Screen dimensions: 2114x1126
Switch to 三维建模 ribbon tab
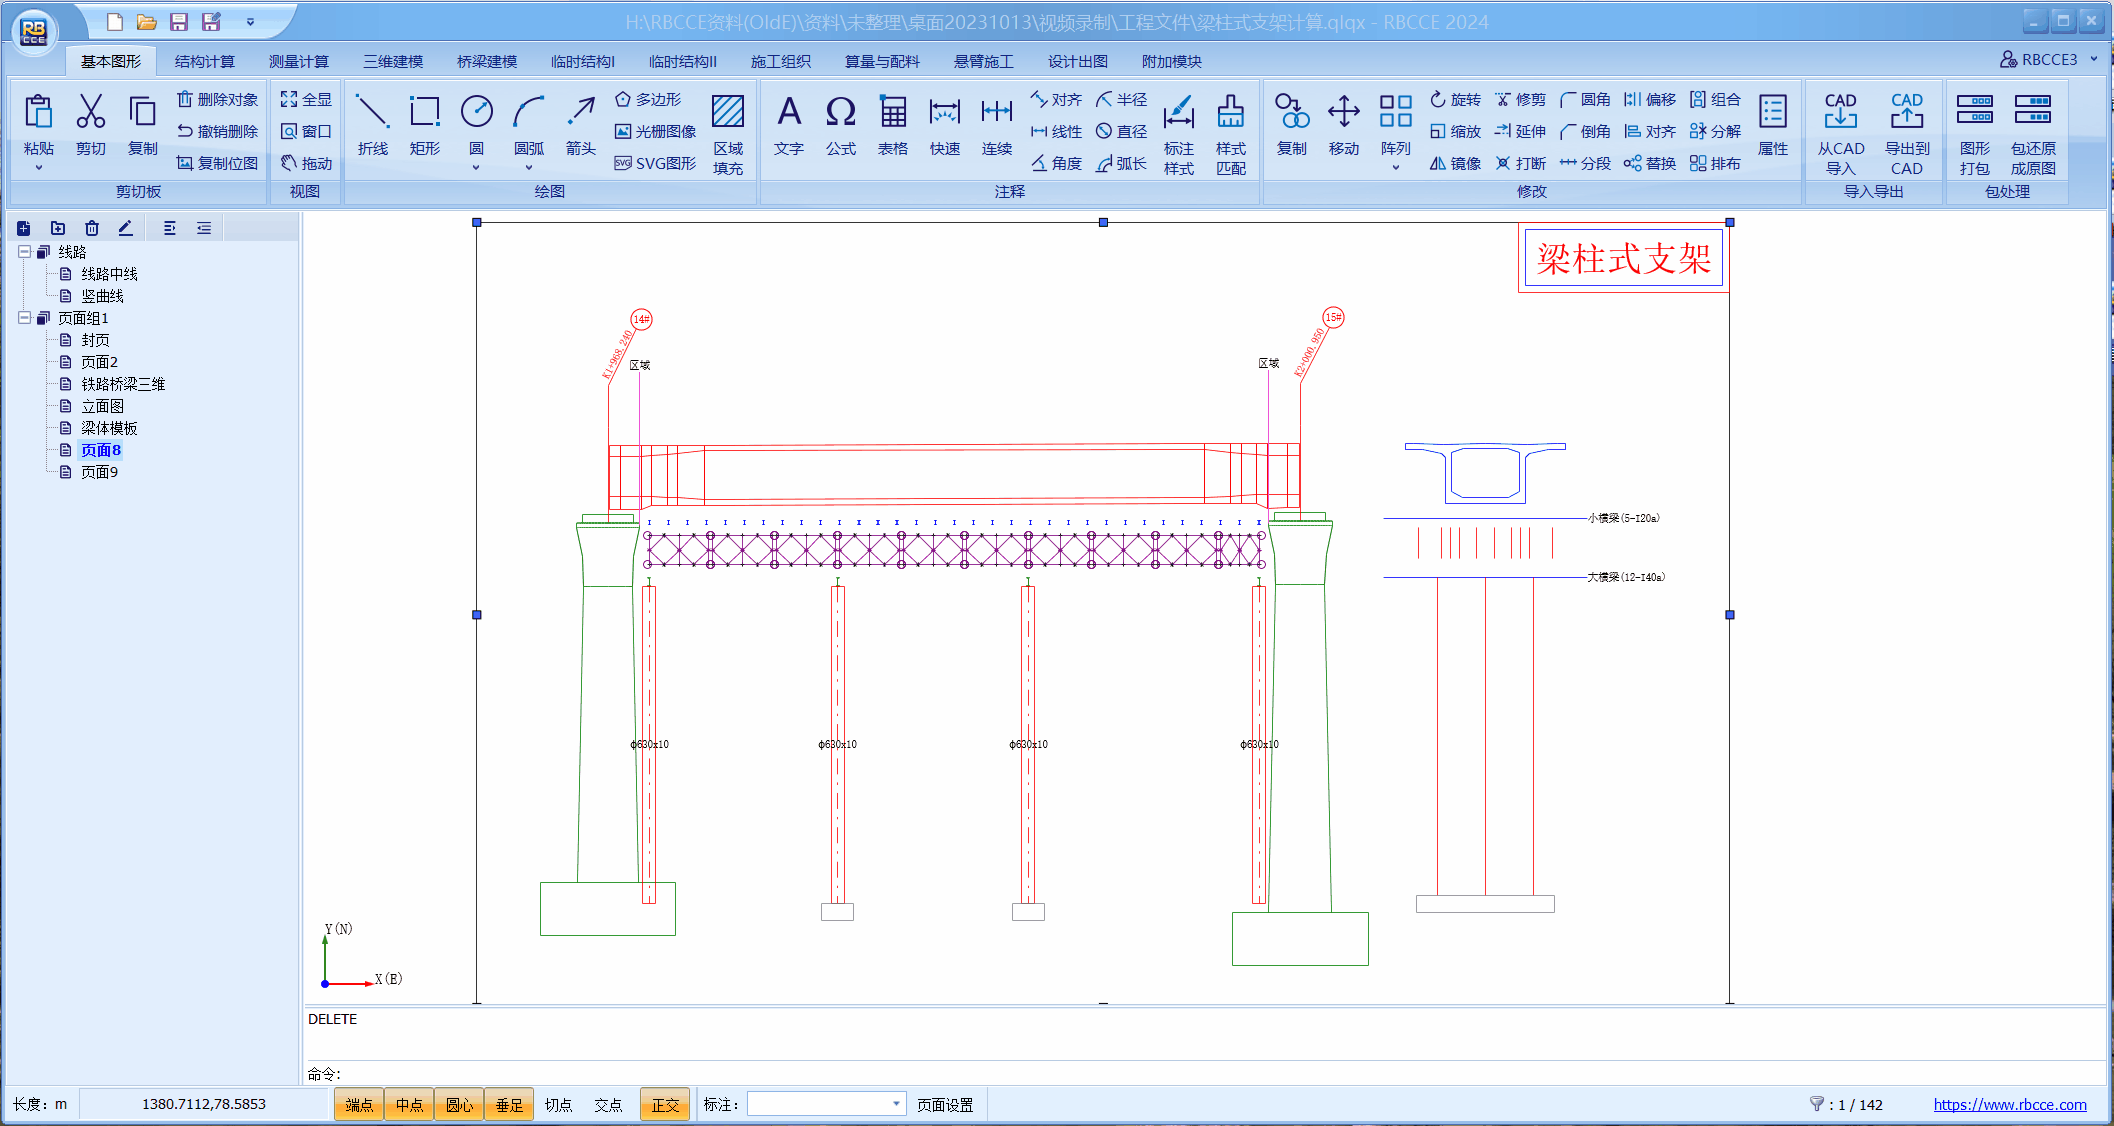[x=393, y=62]
